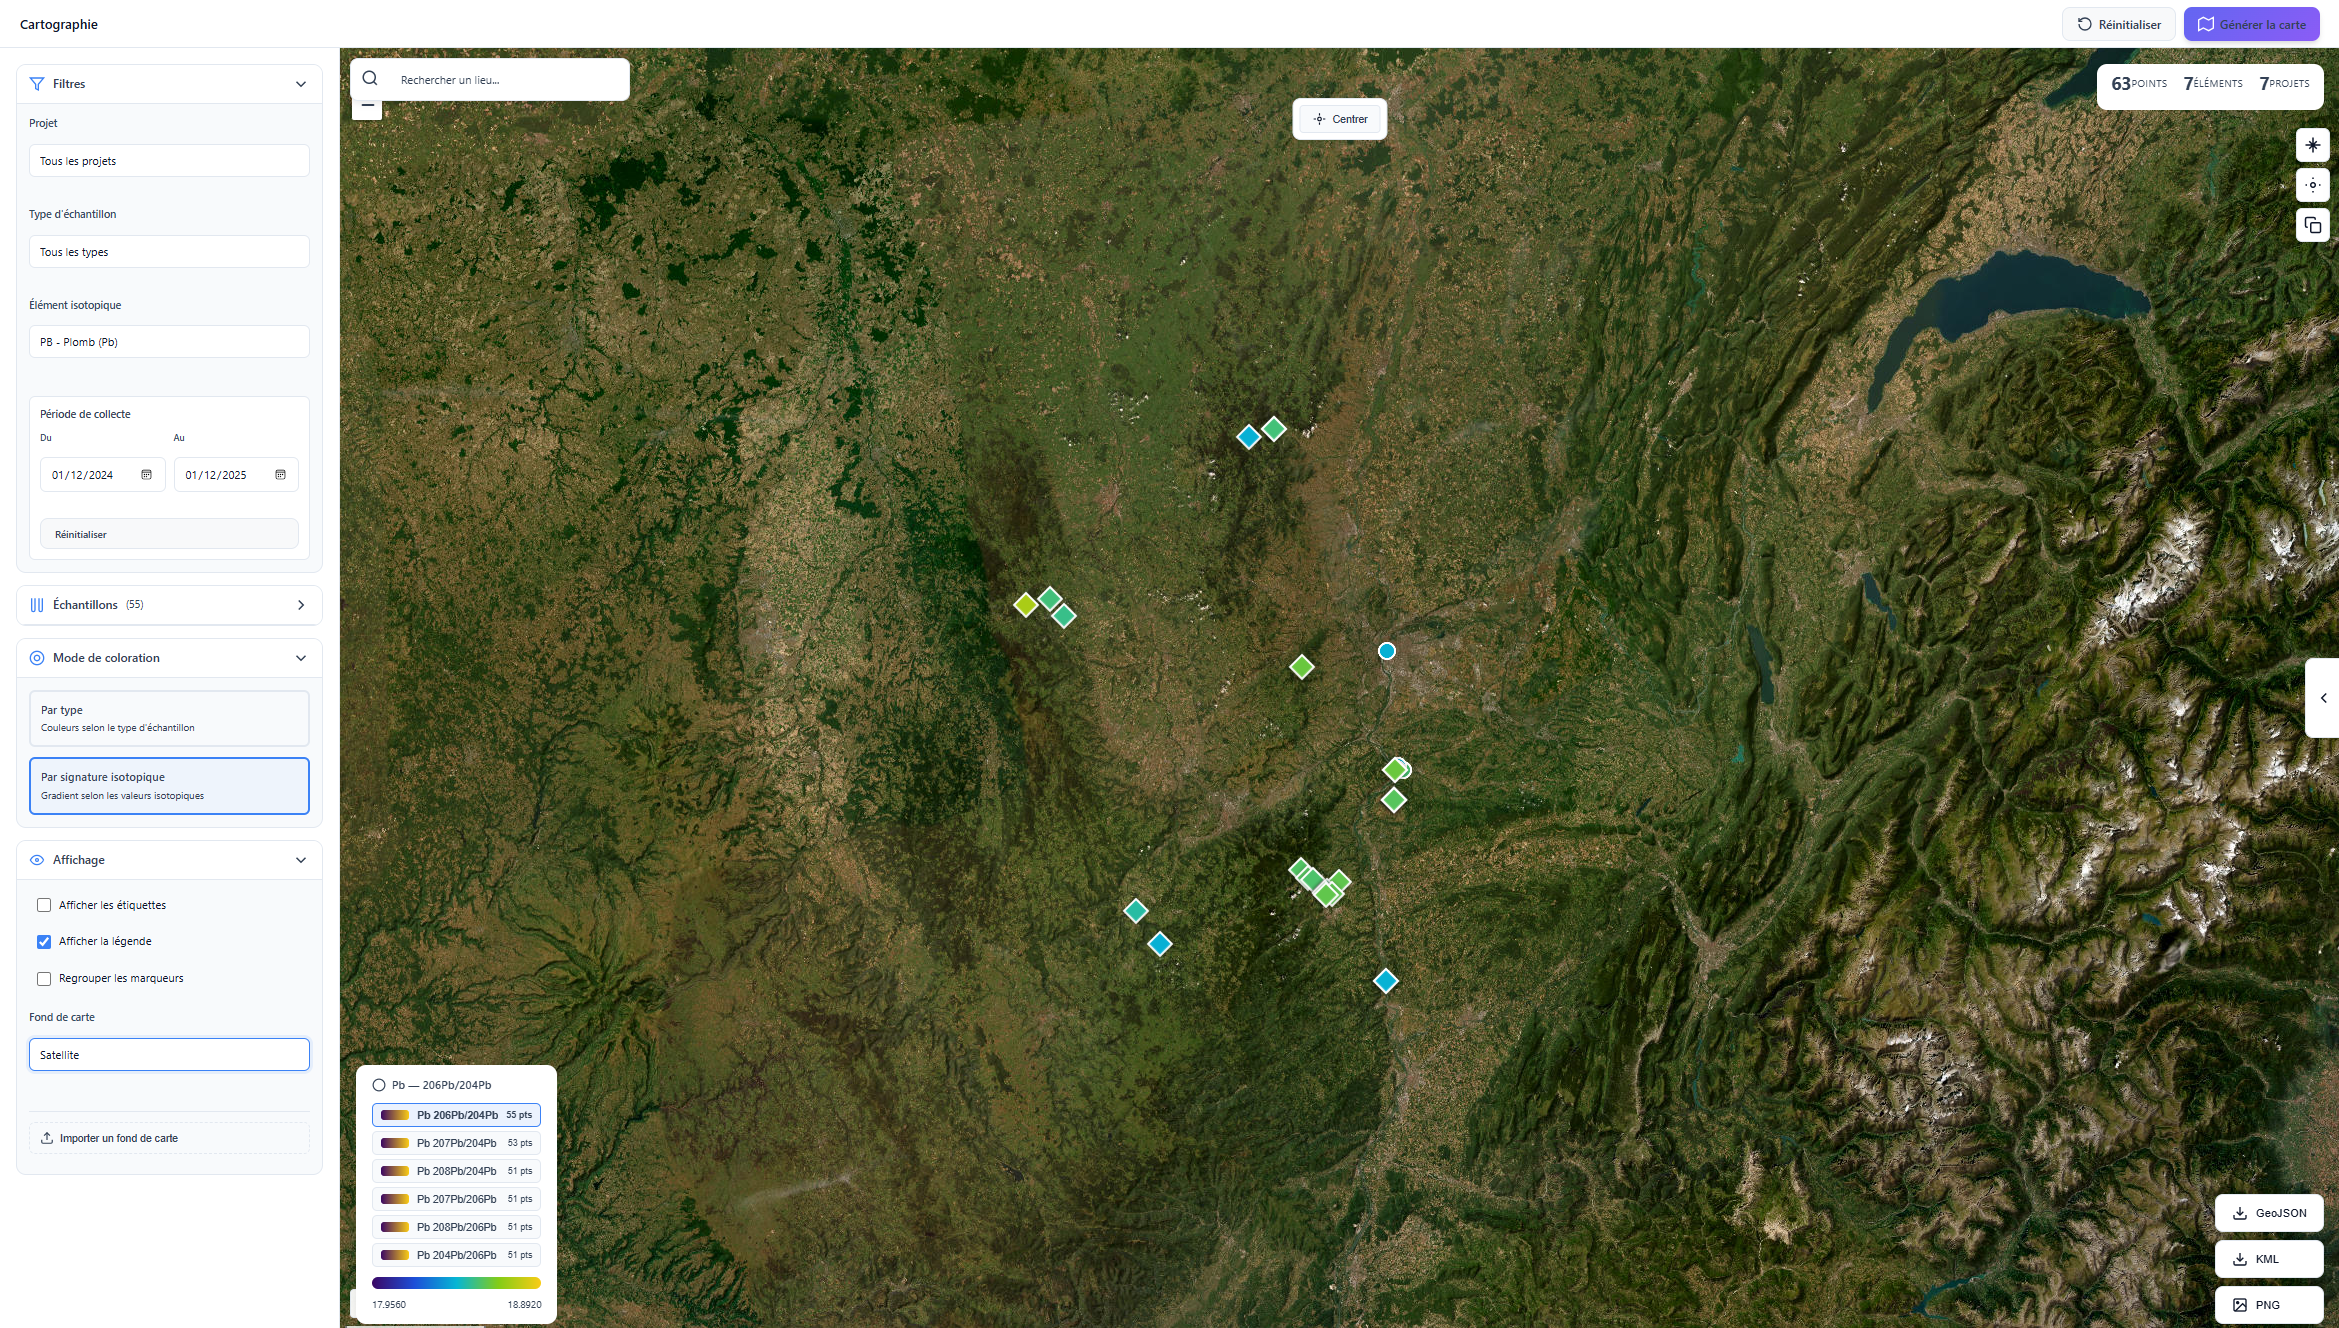Enable 'Afficher les étiquettes'
Screen dimensions: 2339x1328
[44, 905]
